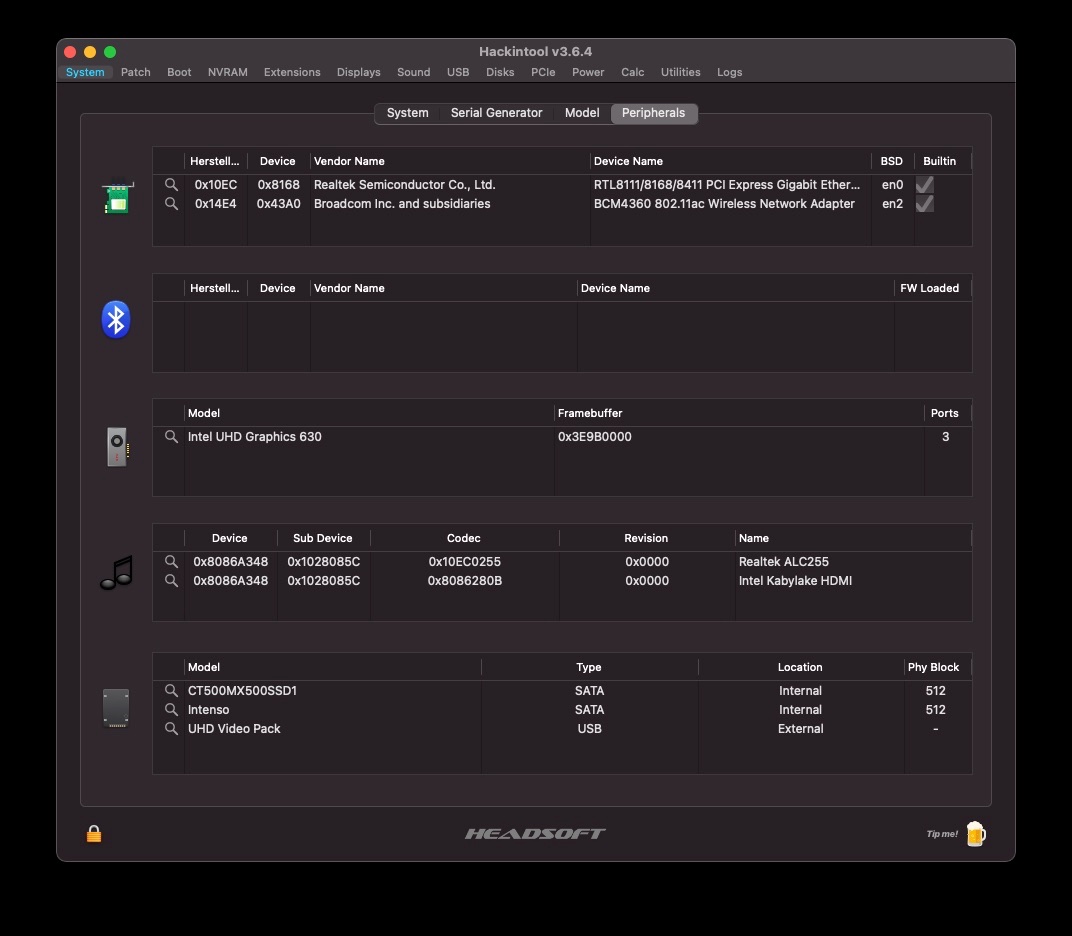The image size is (1072, 936).
Task: Click the Location column header in disks table
Action: 800,667
